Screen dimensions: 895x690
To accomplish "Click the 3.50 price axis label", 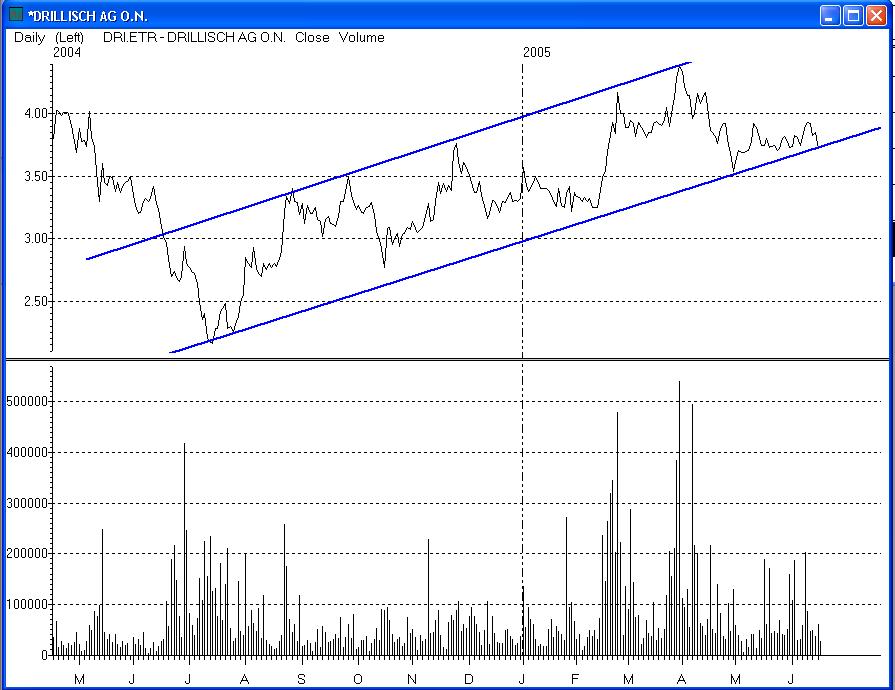I will click(x=35, y=176).
